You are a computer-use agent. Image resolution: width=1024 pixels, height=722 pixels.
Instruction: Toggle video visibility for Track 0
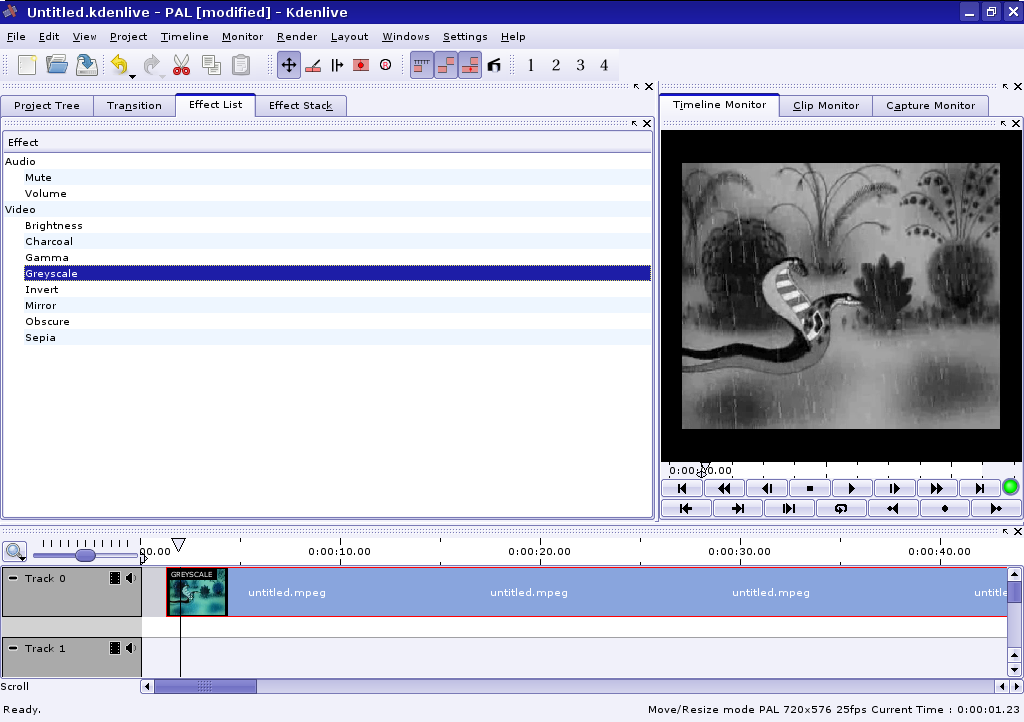[115, 578]
